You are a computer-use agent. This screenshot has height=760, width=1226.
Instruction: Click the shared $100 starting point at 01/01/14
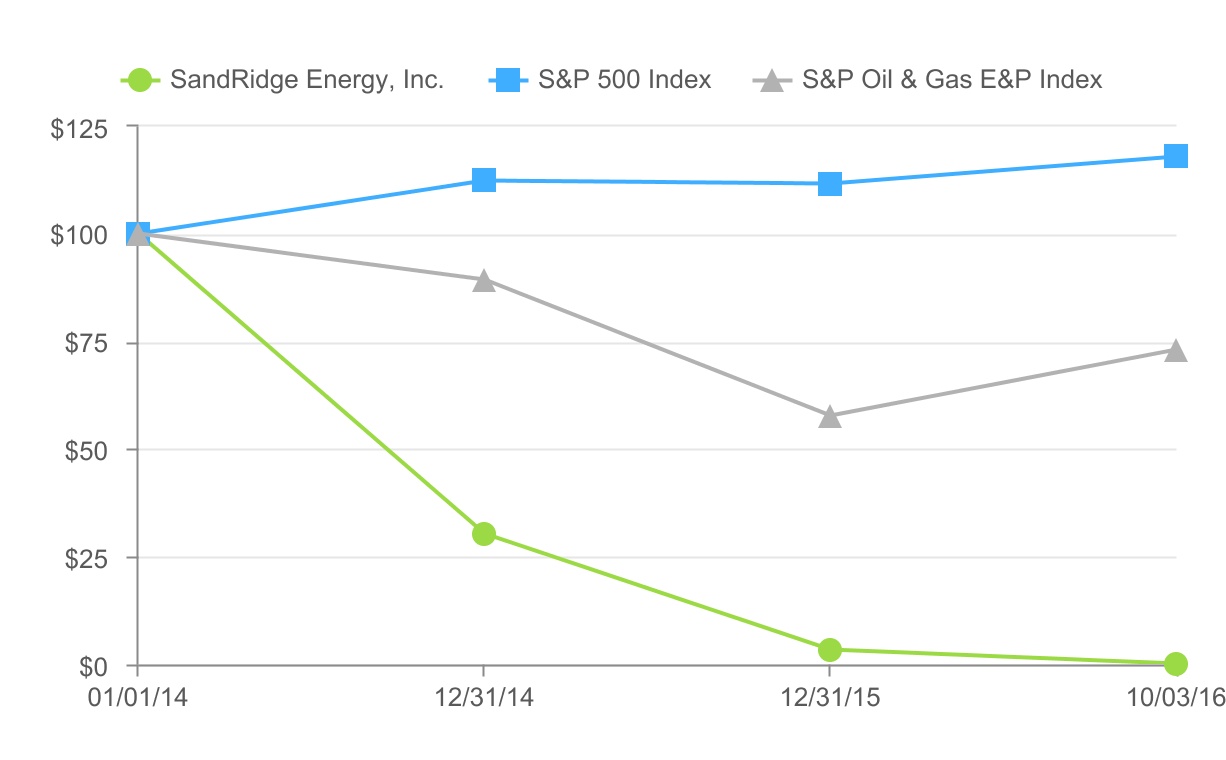point(138,234)
